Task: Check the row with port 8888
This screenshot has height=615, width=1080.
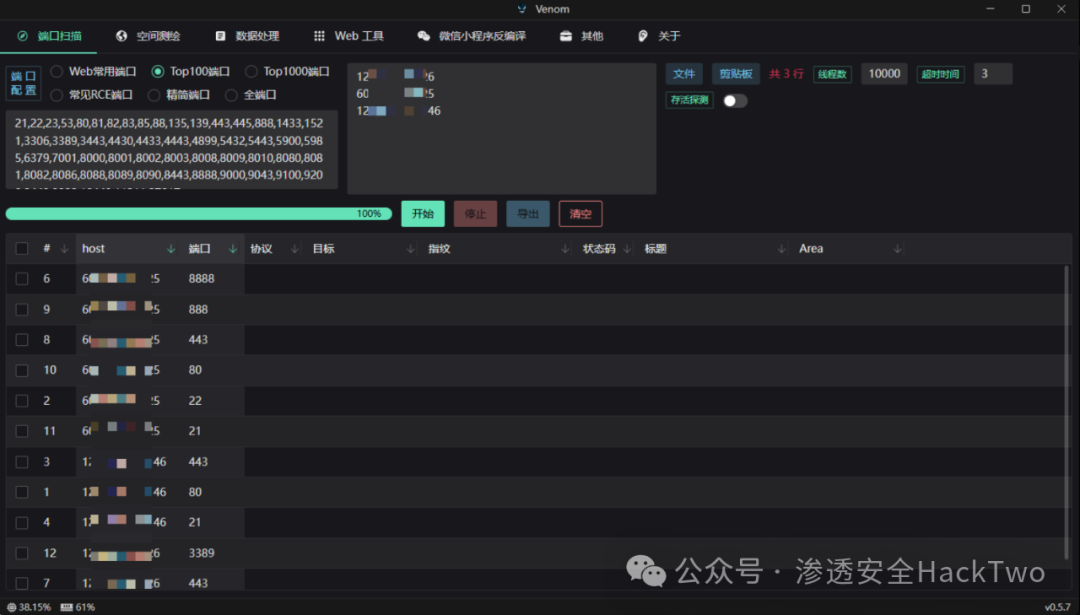Action: coord(22,279)
